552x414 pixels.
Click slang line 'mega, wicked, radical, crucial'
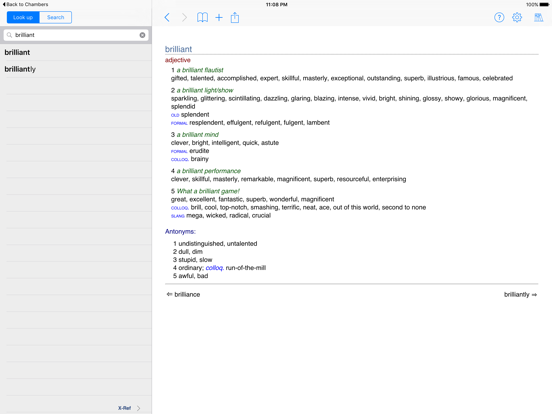228,215
